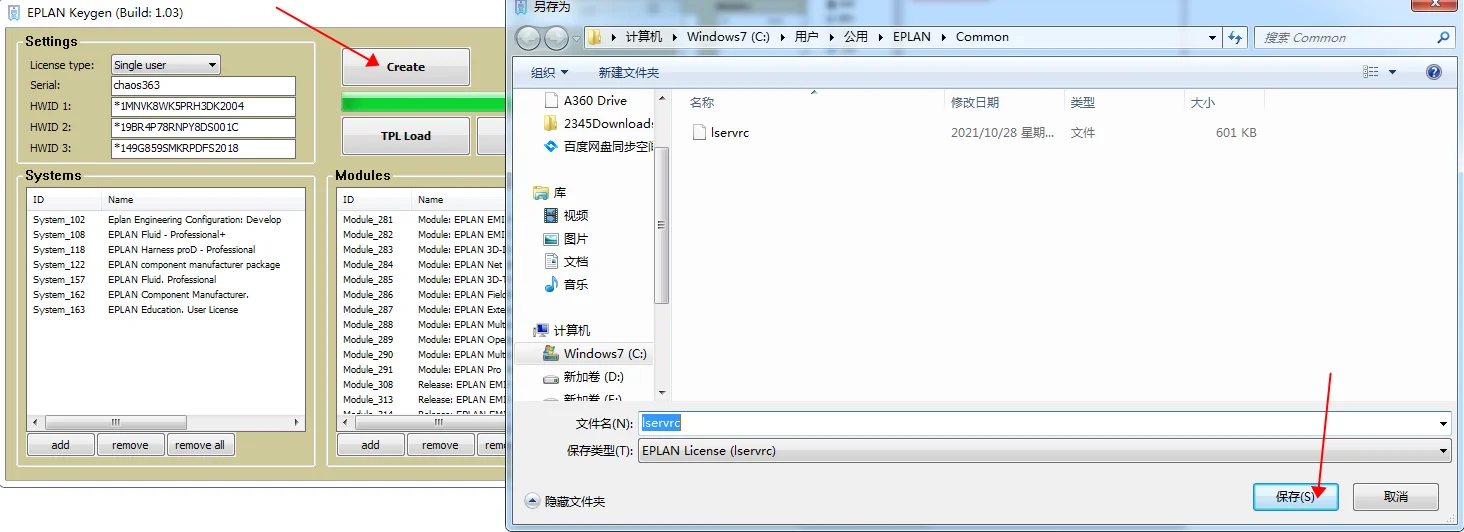Click the back navigation arrow in the save dialog
Image resolution: width=1464 pixels, height=532 pixels.
[x=528, y=38]
